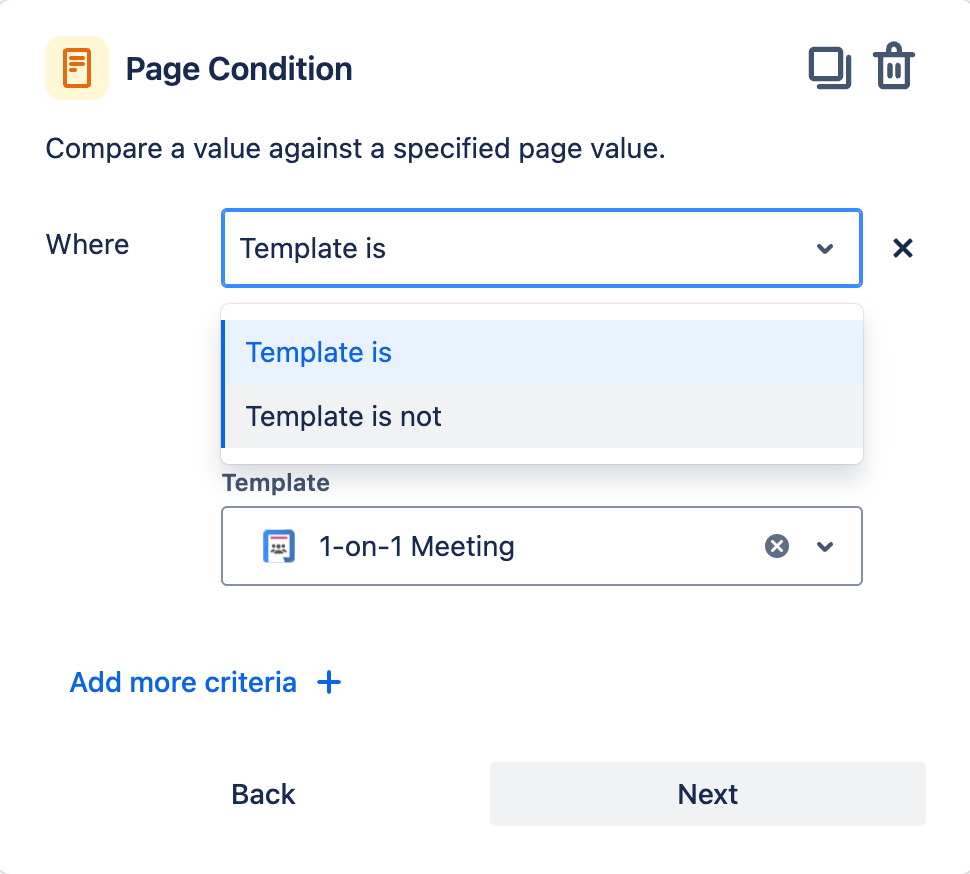This screenshot has height=874, width=970.
Task: Open the Where condition combo box
Action: [x=520, y=248]
